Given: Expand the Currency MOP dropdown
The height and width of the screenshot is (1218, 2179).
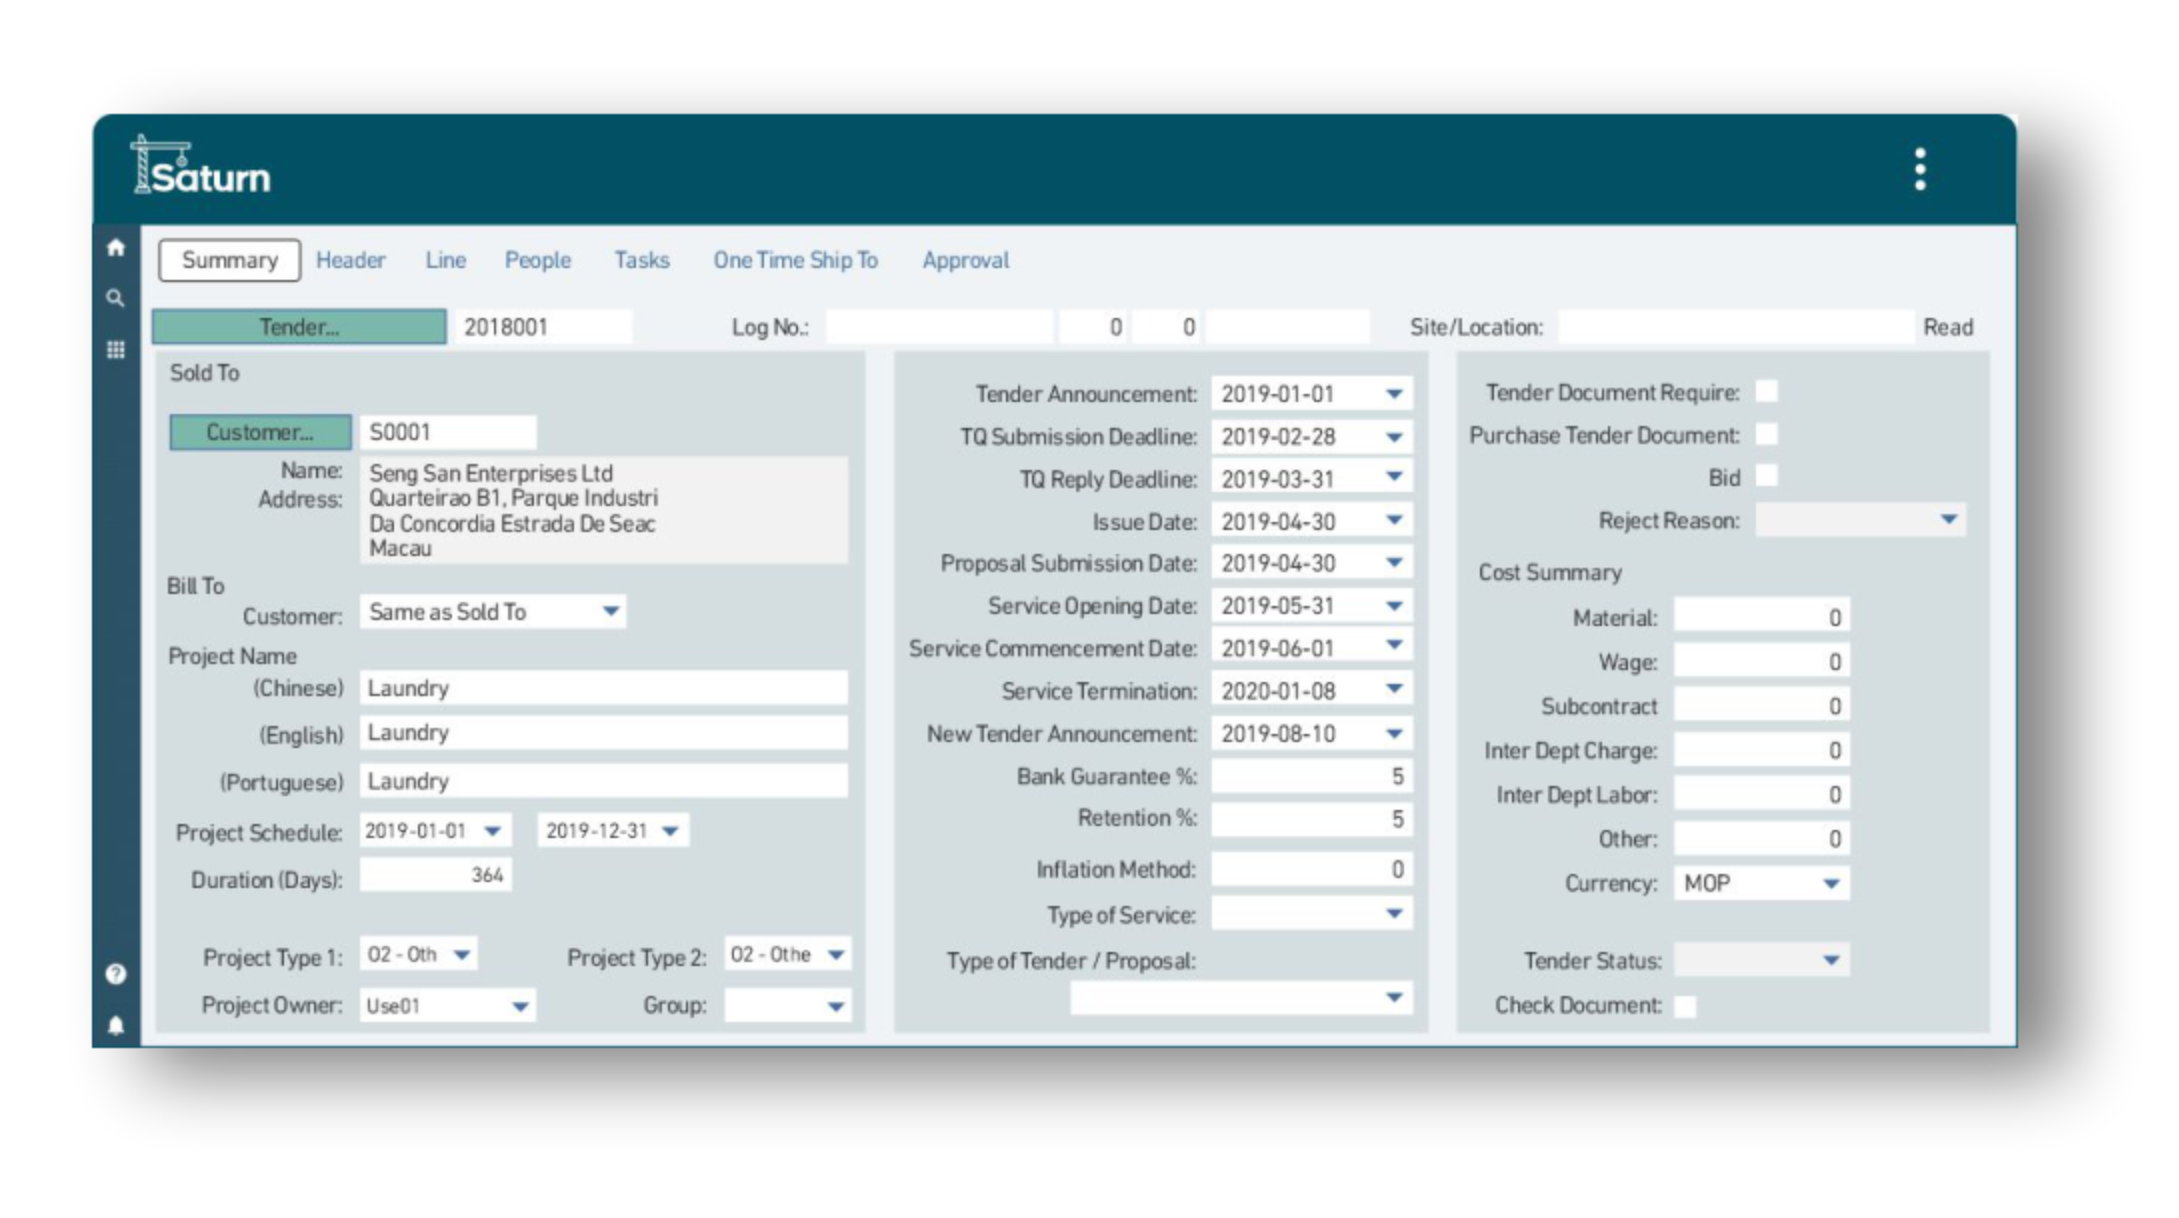Looking at the screenshot, I should coord(1830,884).
